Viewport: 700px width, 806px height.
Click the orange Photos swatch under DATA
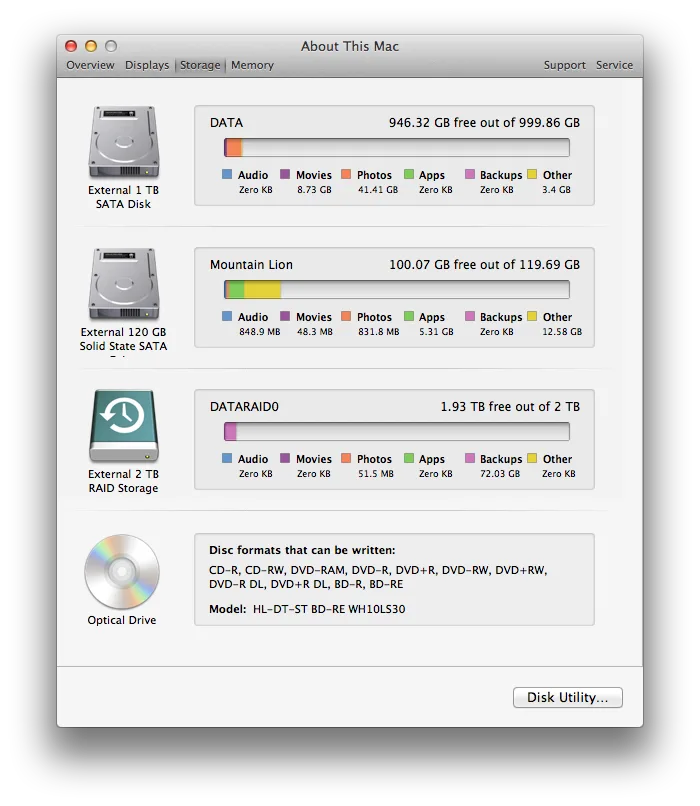tap(347, 175)
